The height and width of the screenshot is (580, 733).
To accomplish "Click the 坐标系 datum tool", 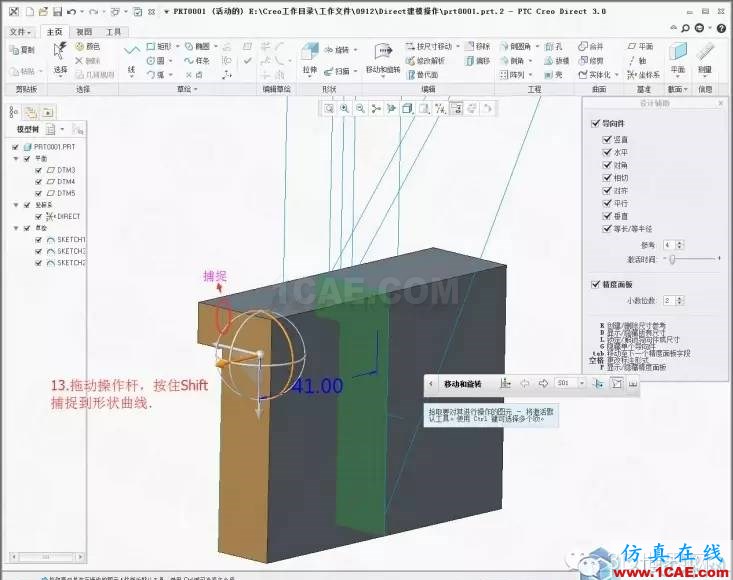I will (644, 74).
